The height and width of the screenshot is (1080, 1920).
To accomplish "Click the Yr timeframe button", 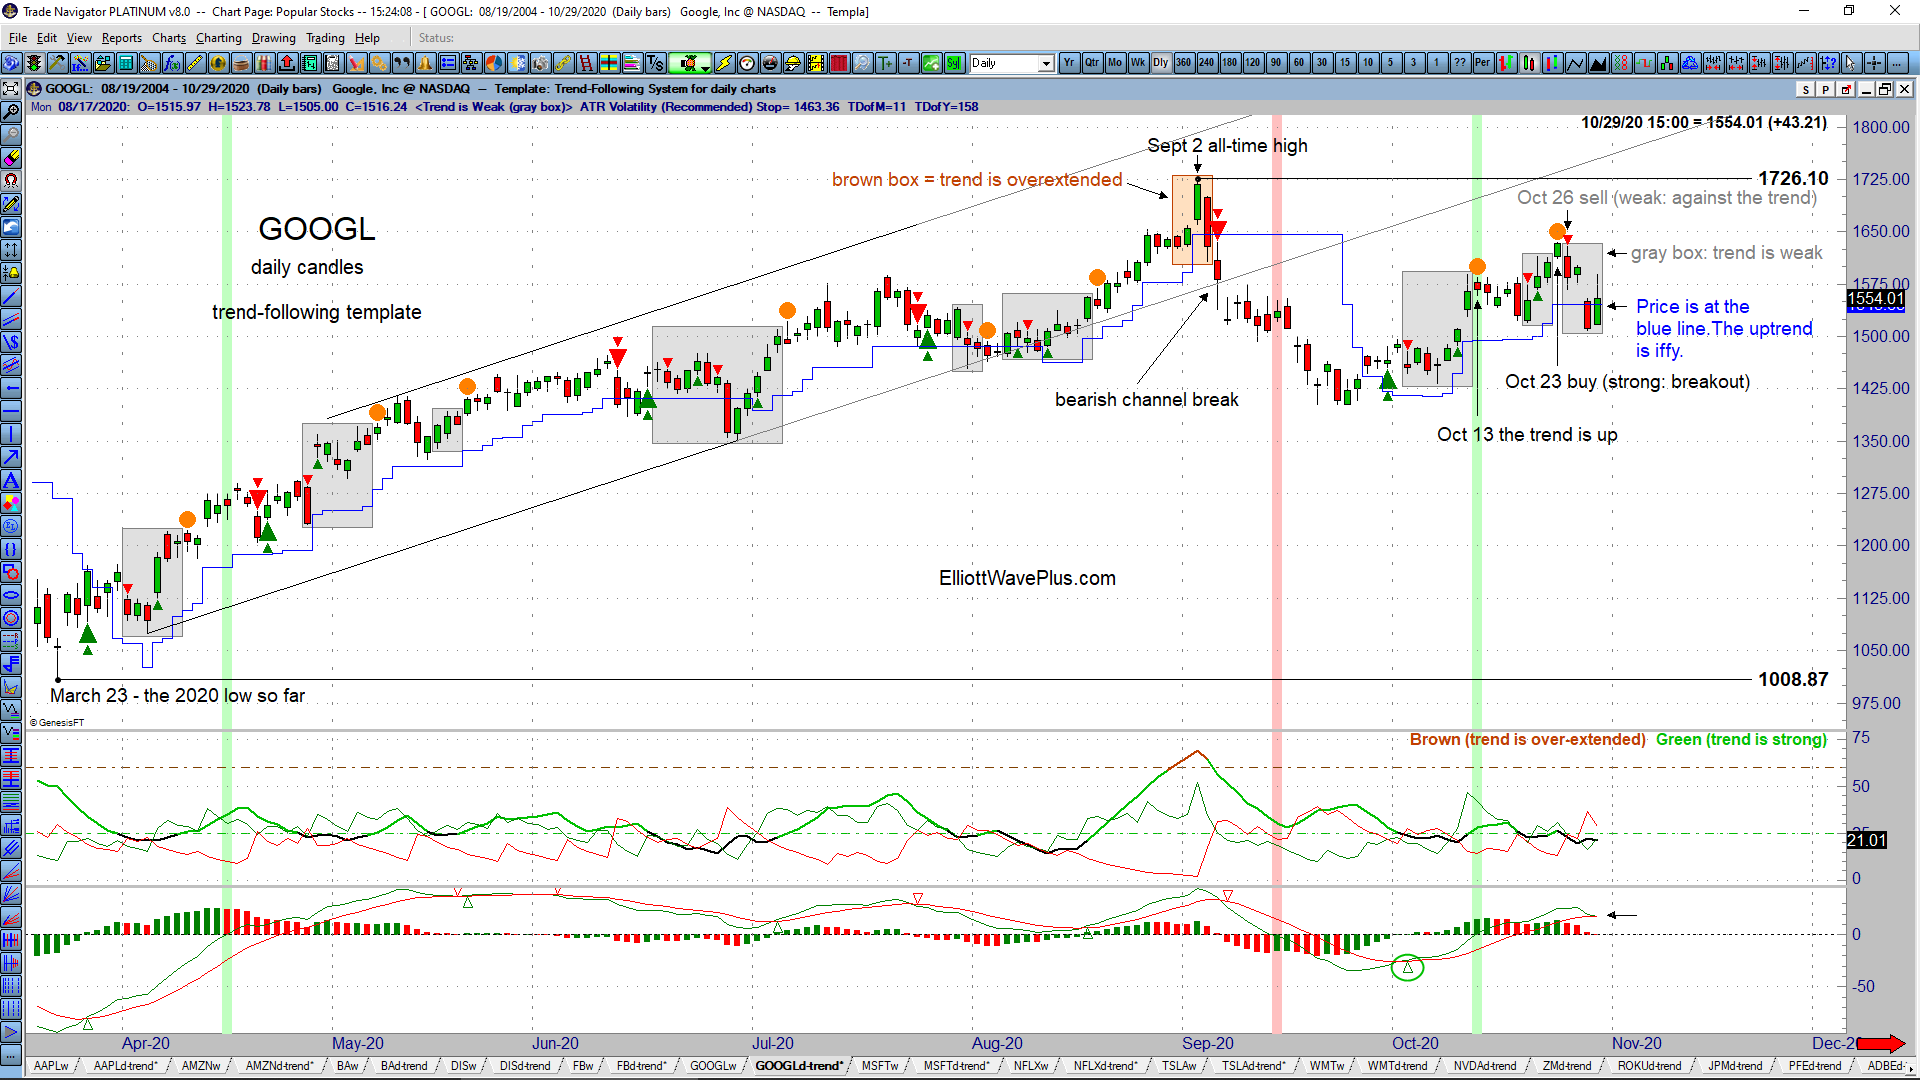I will click(1068, 62).
